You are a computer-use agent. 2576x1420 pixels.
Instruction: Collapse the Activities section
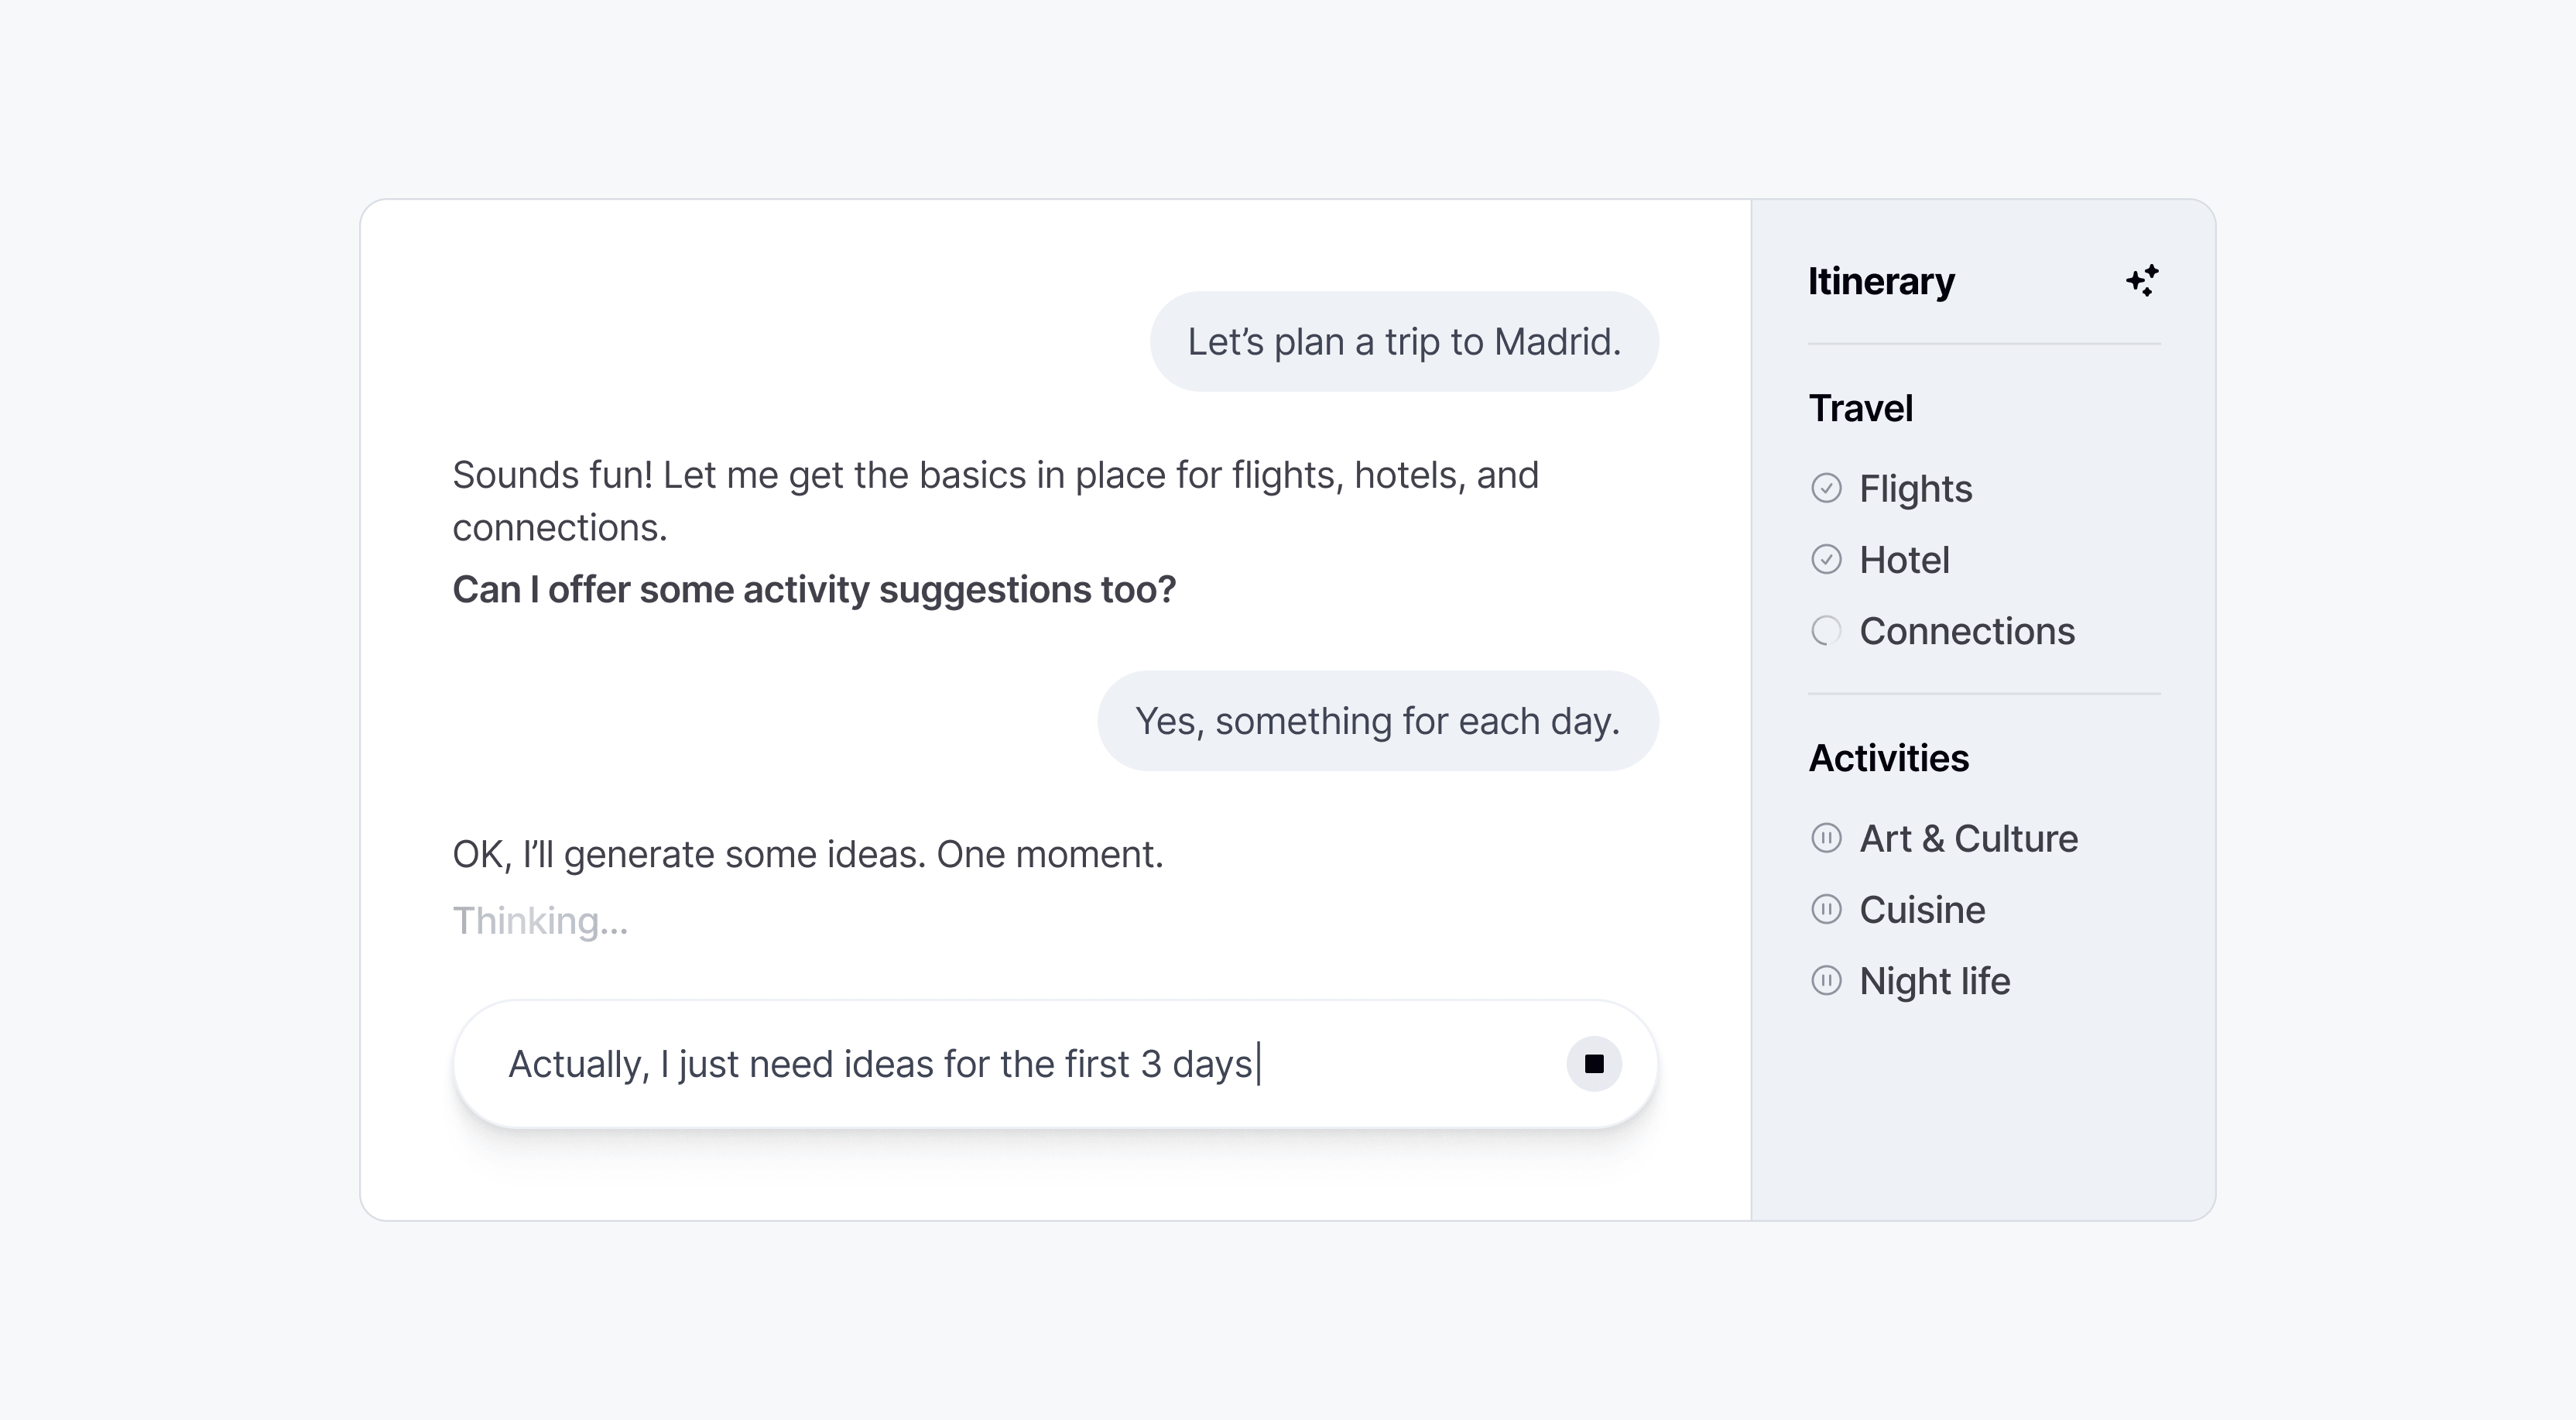pyautogui.click(x=1888, y=757)
